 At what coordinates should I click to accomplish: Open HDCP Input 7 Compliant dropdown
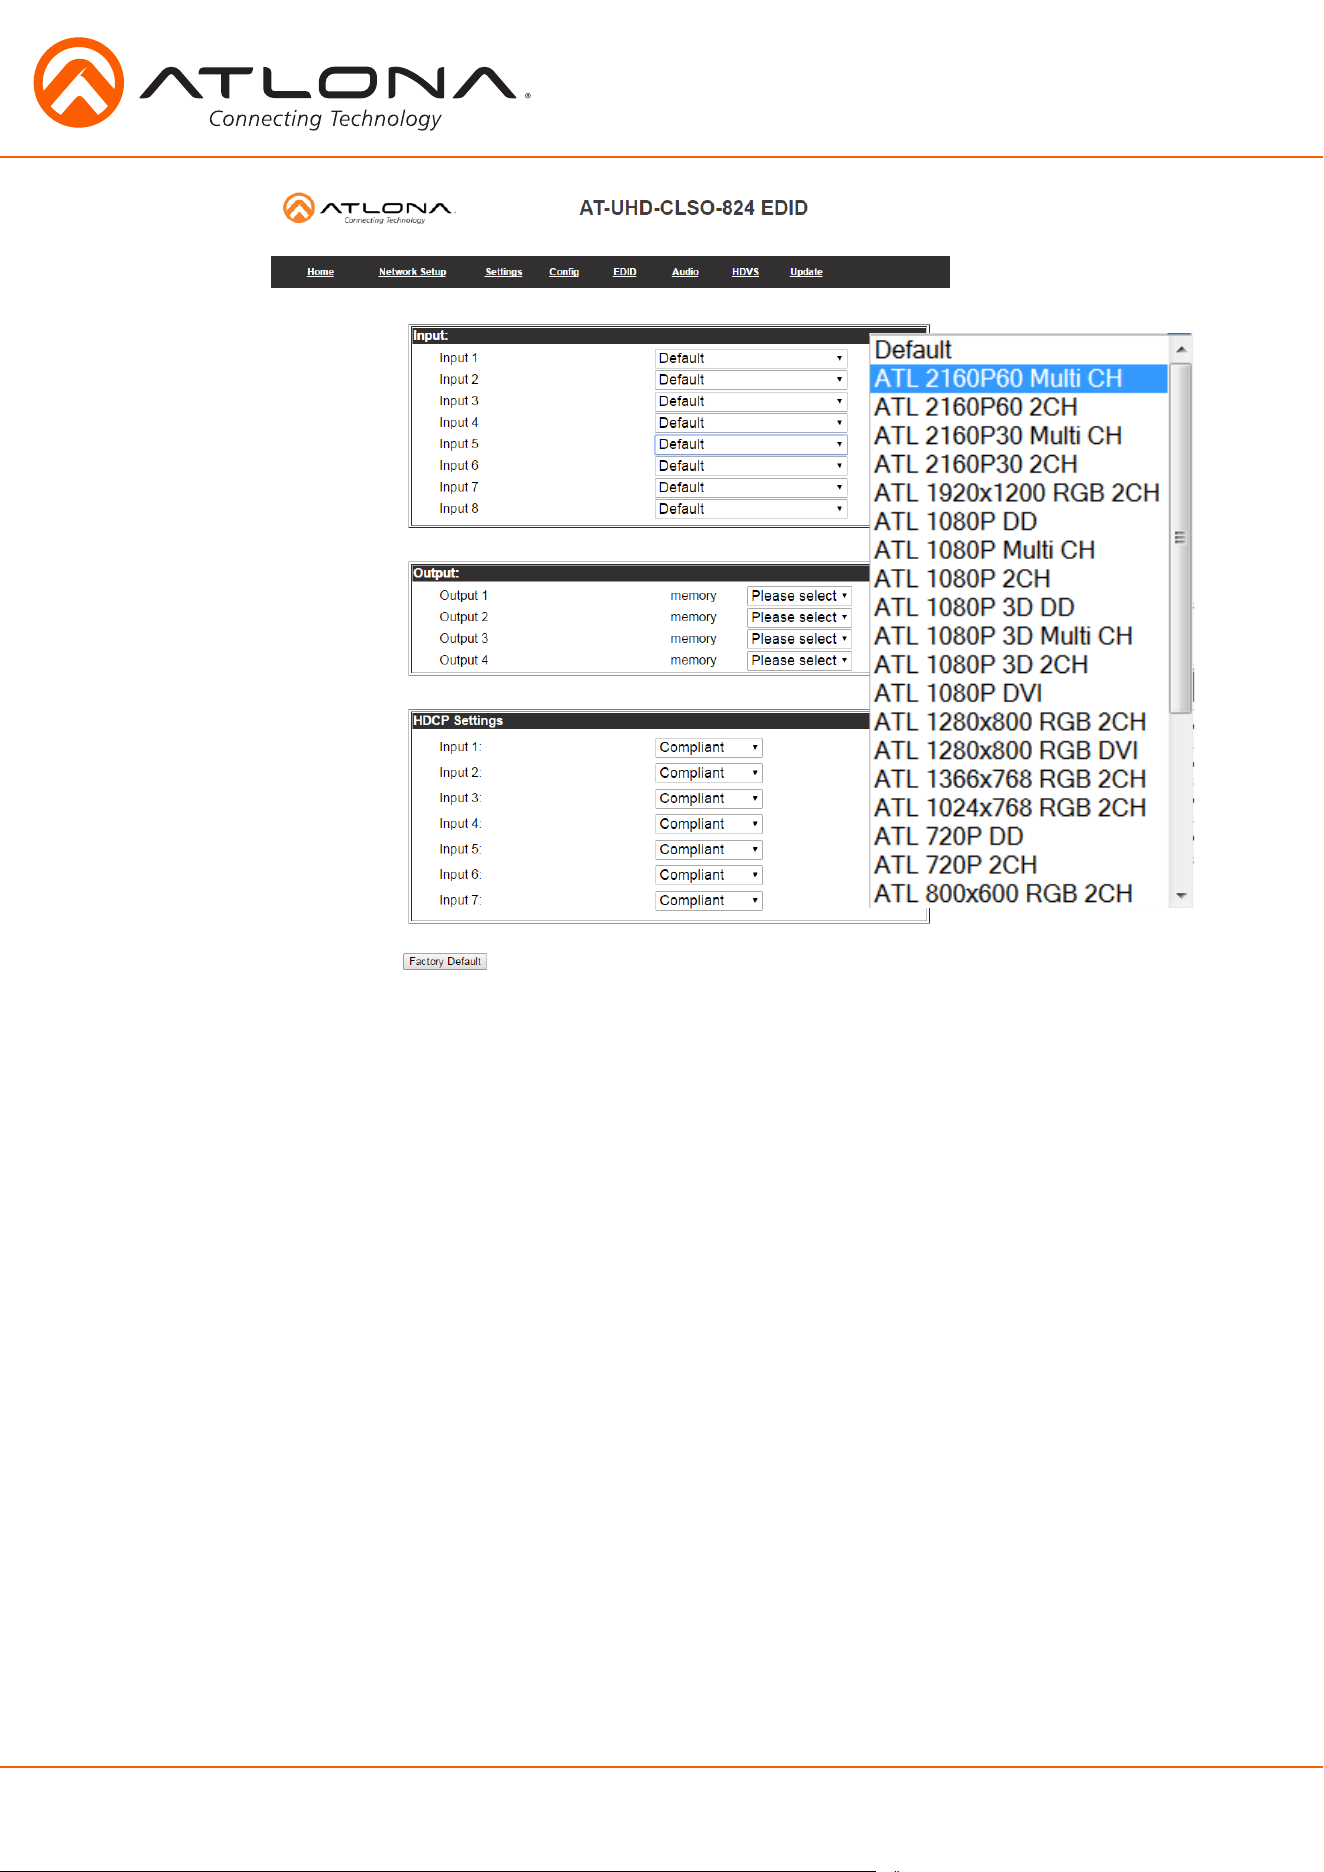click(709, 901)
